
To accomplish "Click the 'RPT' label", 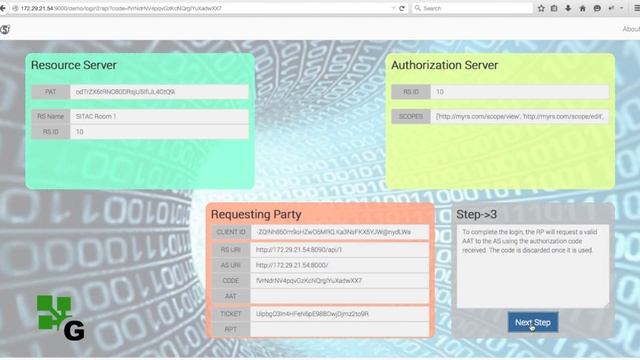I will coord(231,329).
